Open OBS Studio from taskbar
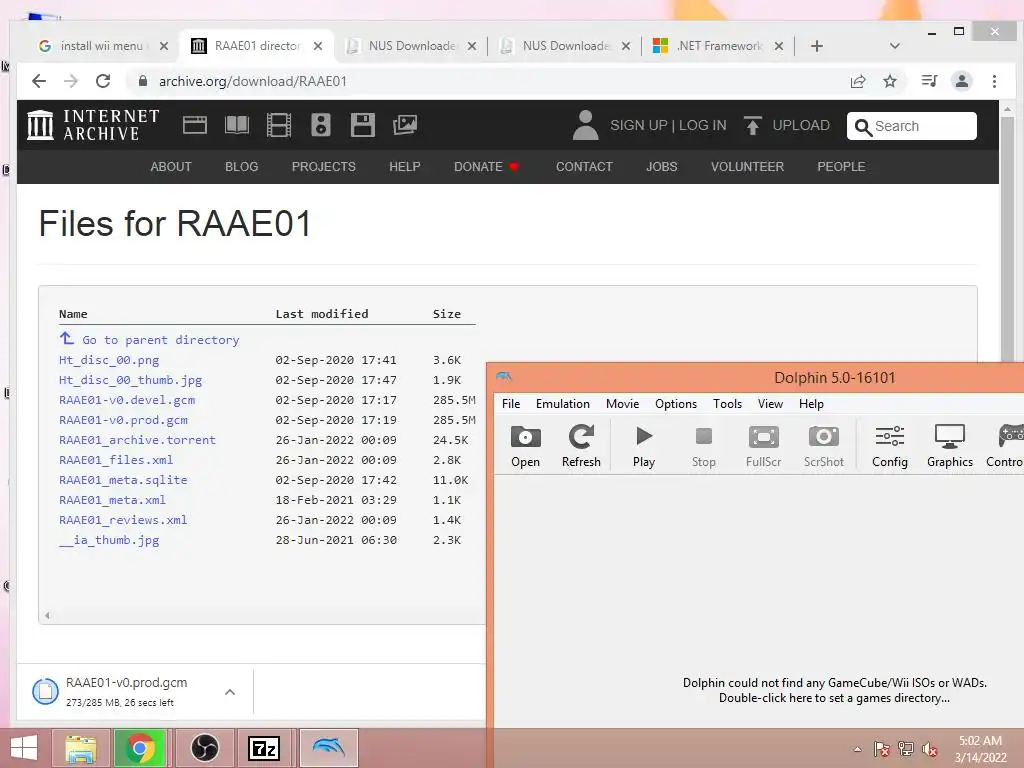This screenshot has height=768, width=1024. (204, 748)
